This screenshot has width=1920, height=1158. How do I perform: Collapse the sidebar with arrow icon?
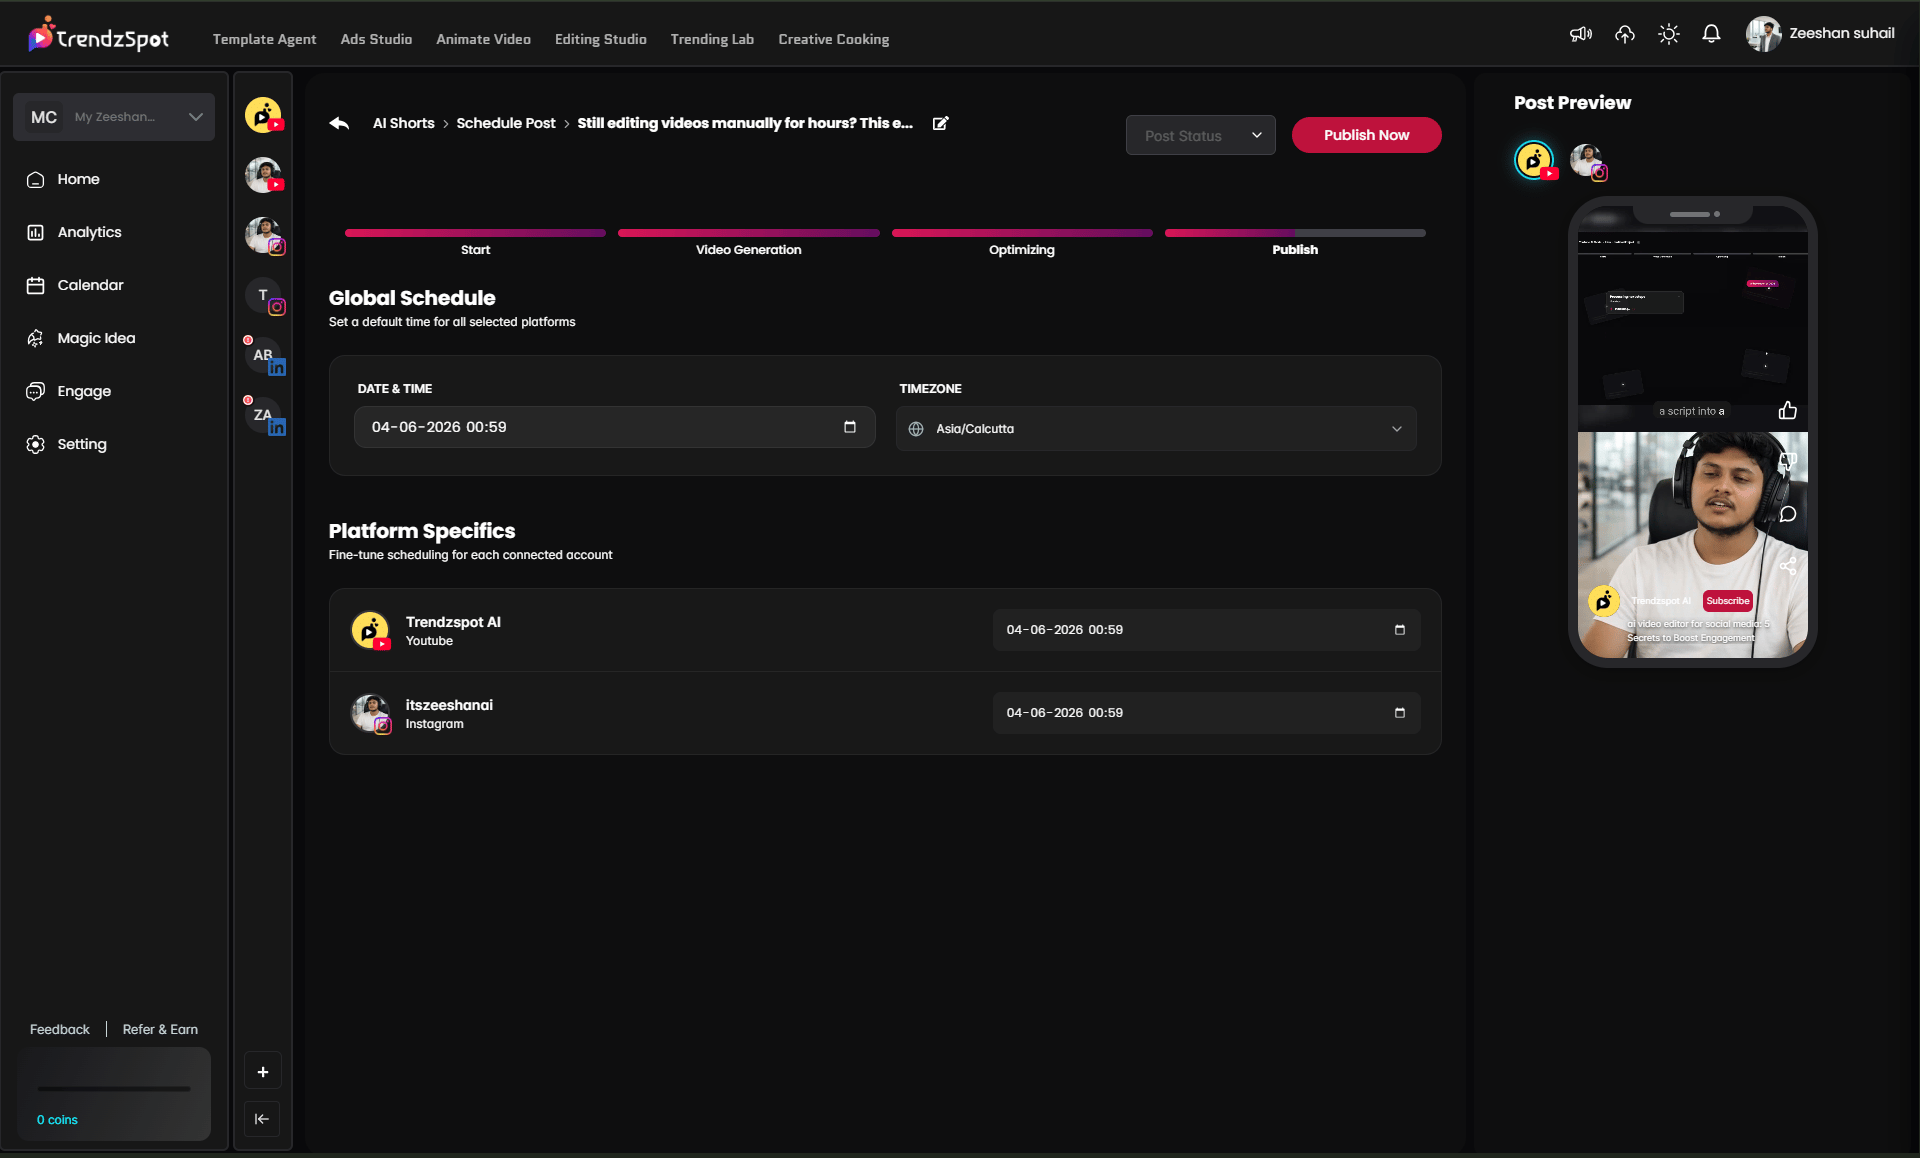click(262, 1119)
